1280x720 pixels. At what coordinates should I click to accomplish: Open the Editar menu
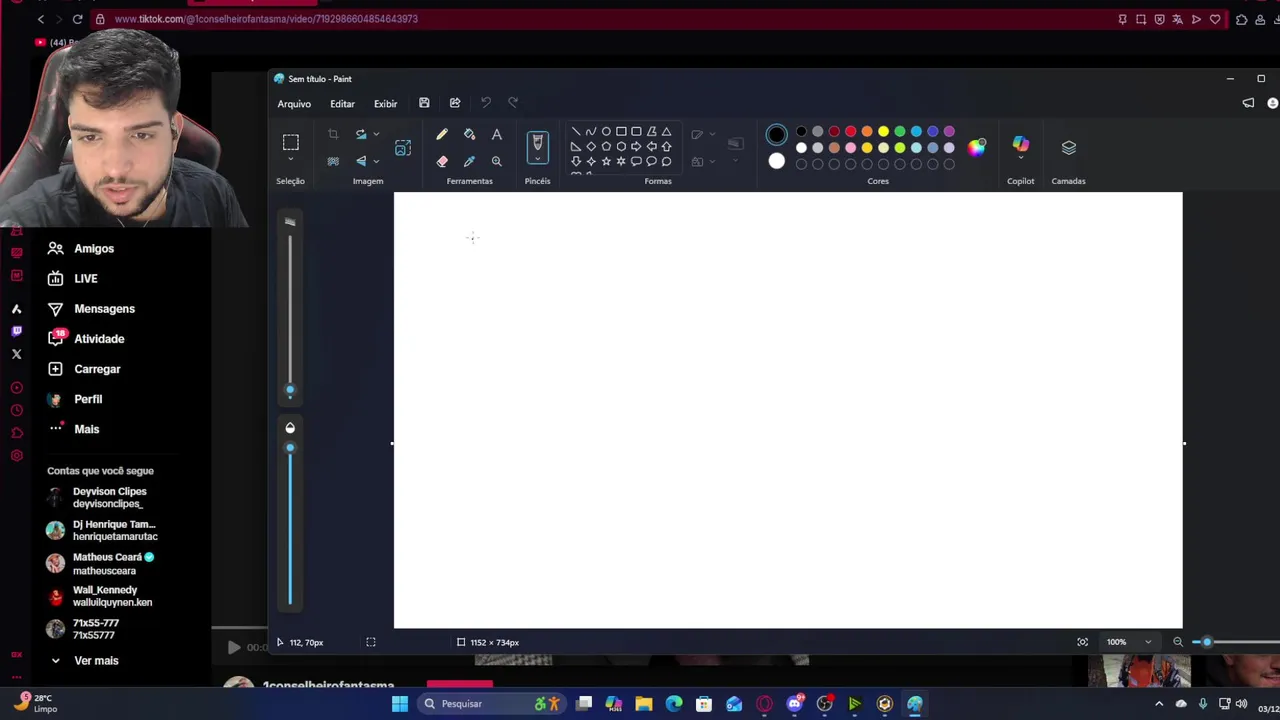coord(342,104)
